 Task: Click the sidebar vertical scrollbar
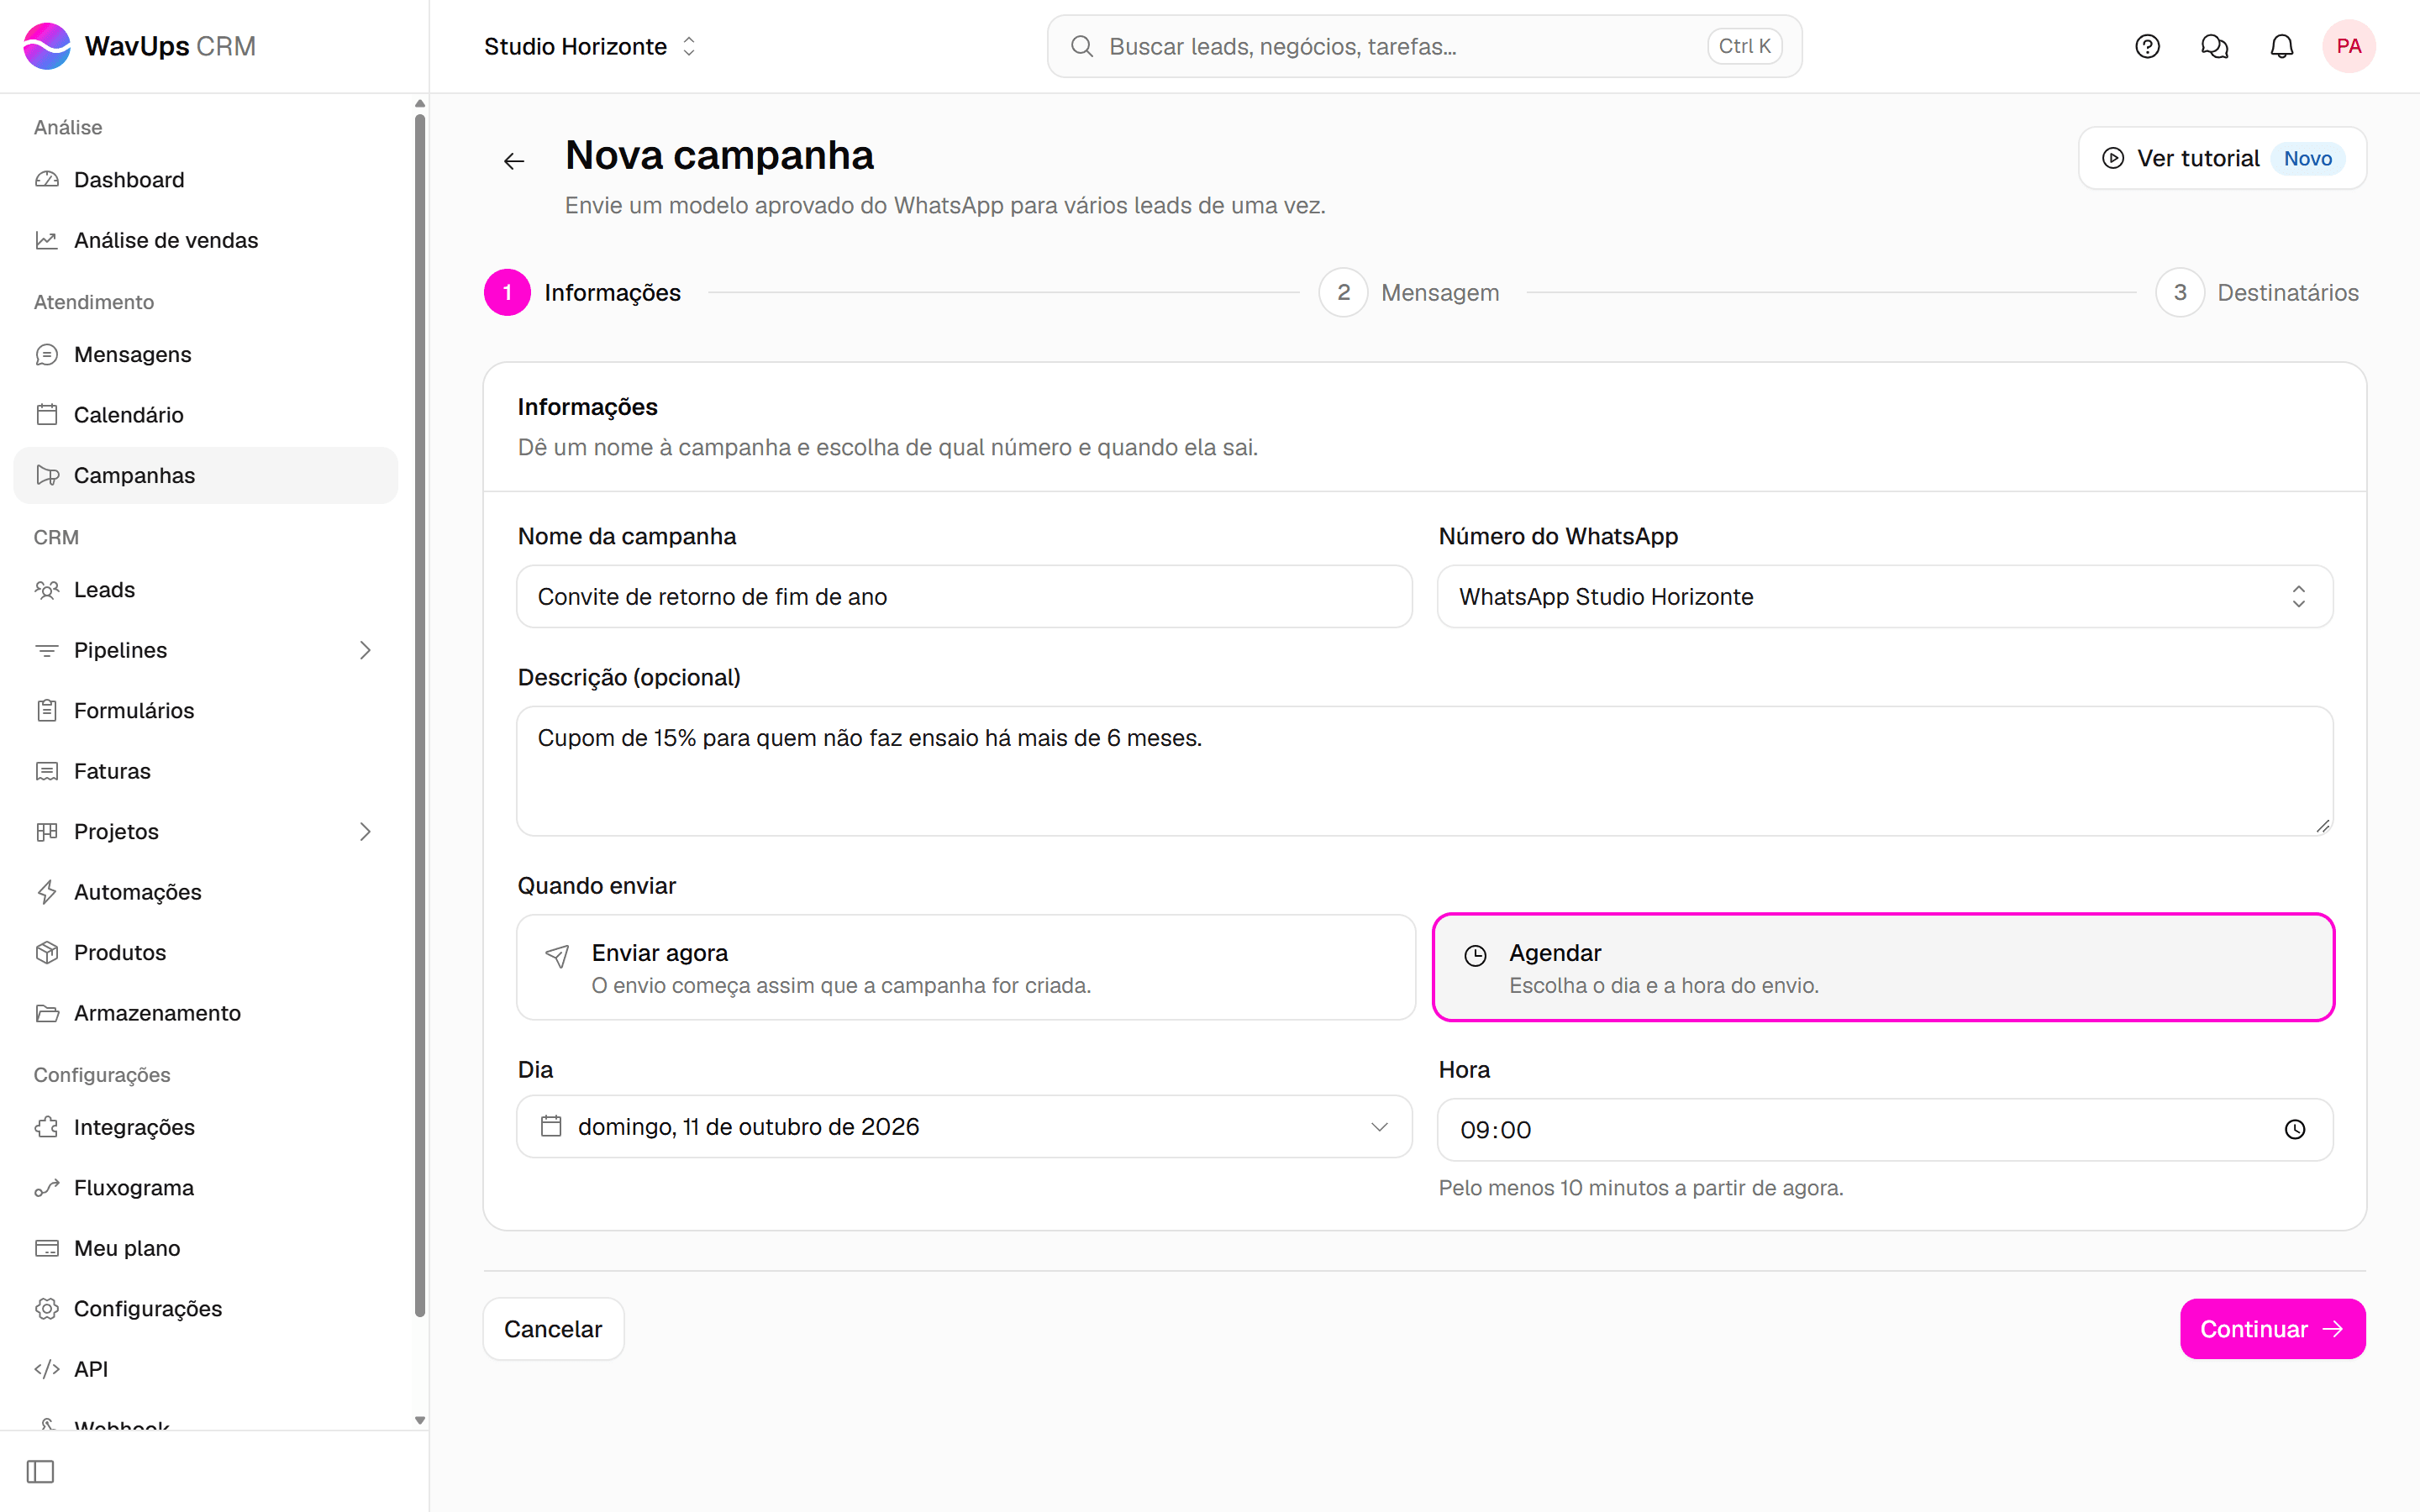tap(420, 715)
